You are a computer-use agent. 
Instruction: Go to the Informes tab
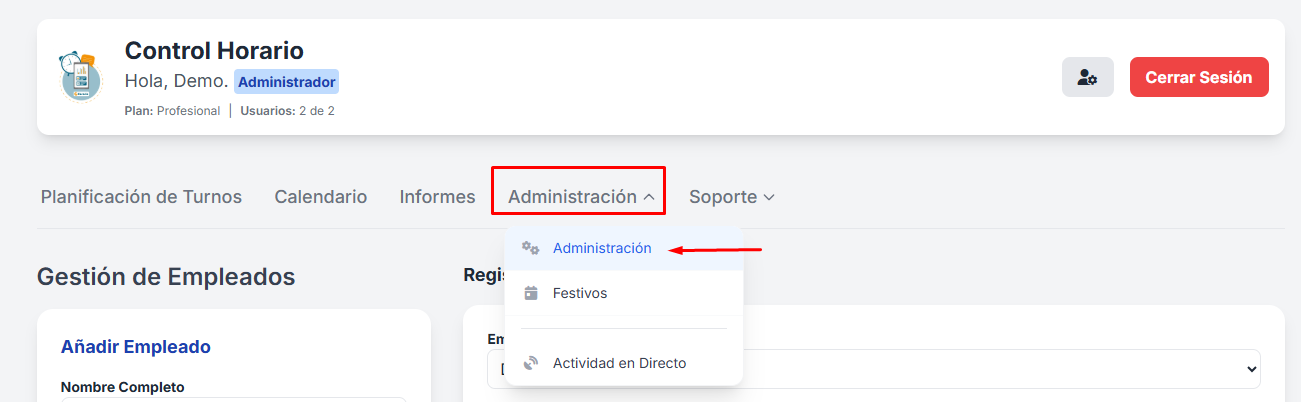click(437, 197)
